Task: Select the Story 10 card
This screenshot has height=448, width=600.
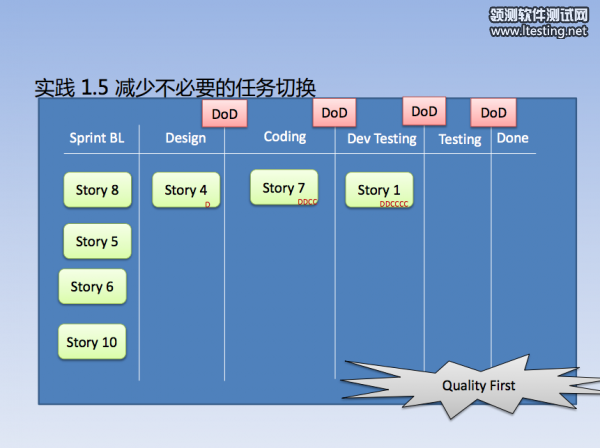Action: point(92,342)
